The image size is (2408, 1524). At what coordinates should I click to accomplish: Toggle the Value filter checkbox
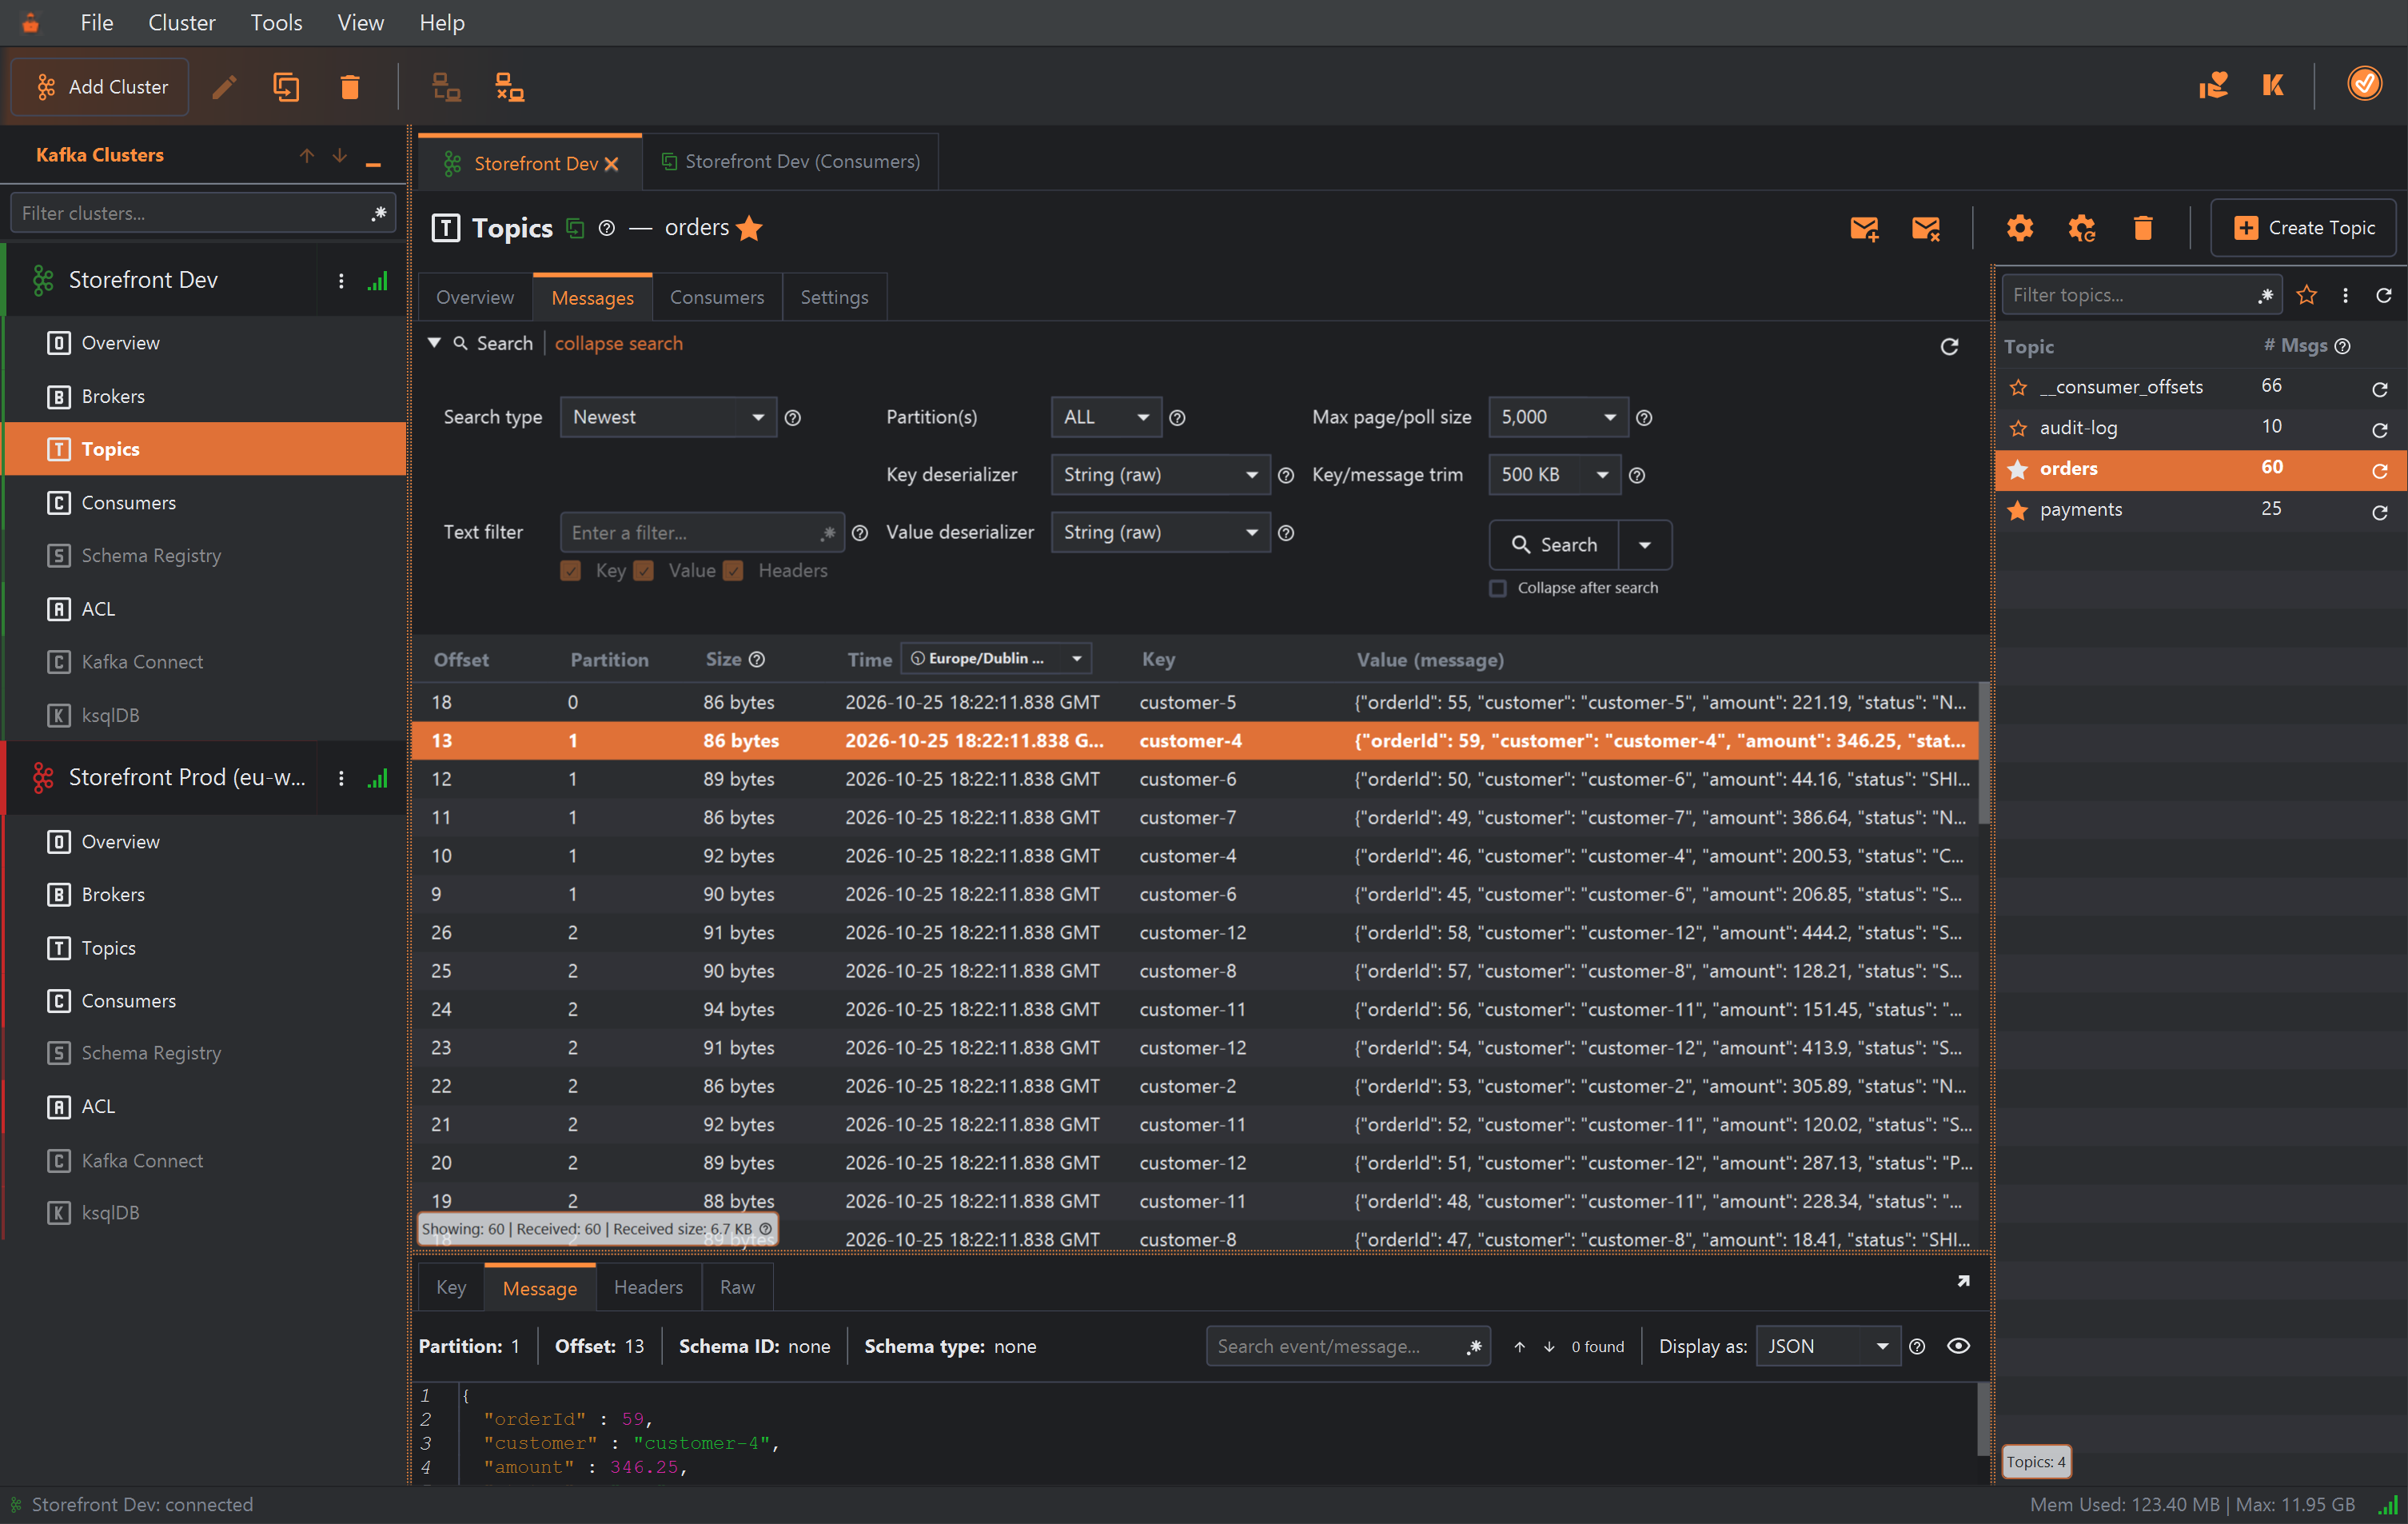pyautogui.click(x=644, y=571)
